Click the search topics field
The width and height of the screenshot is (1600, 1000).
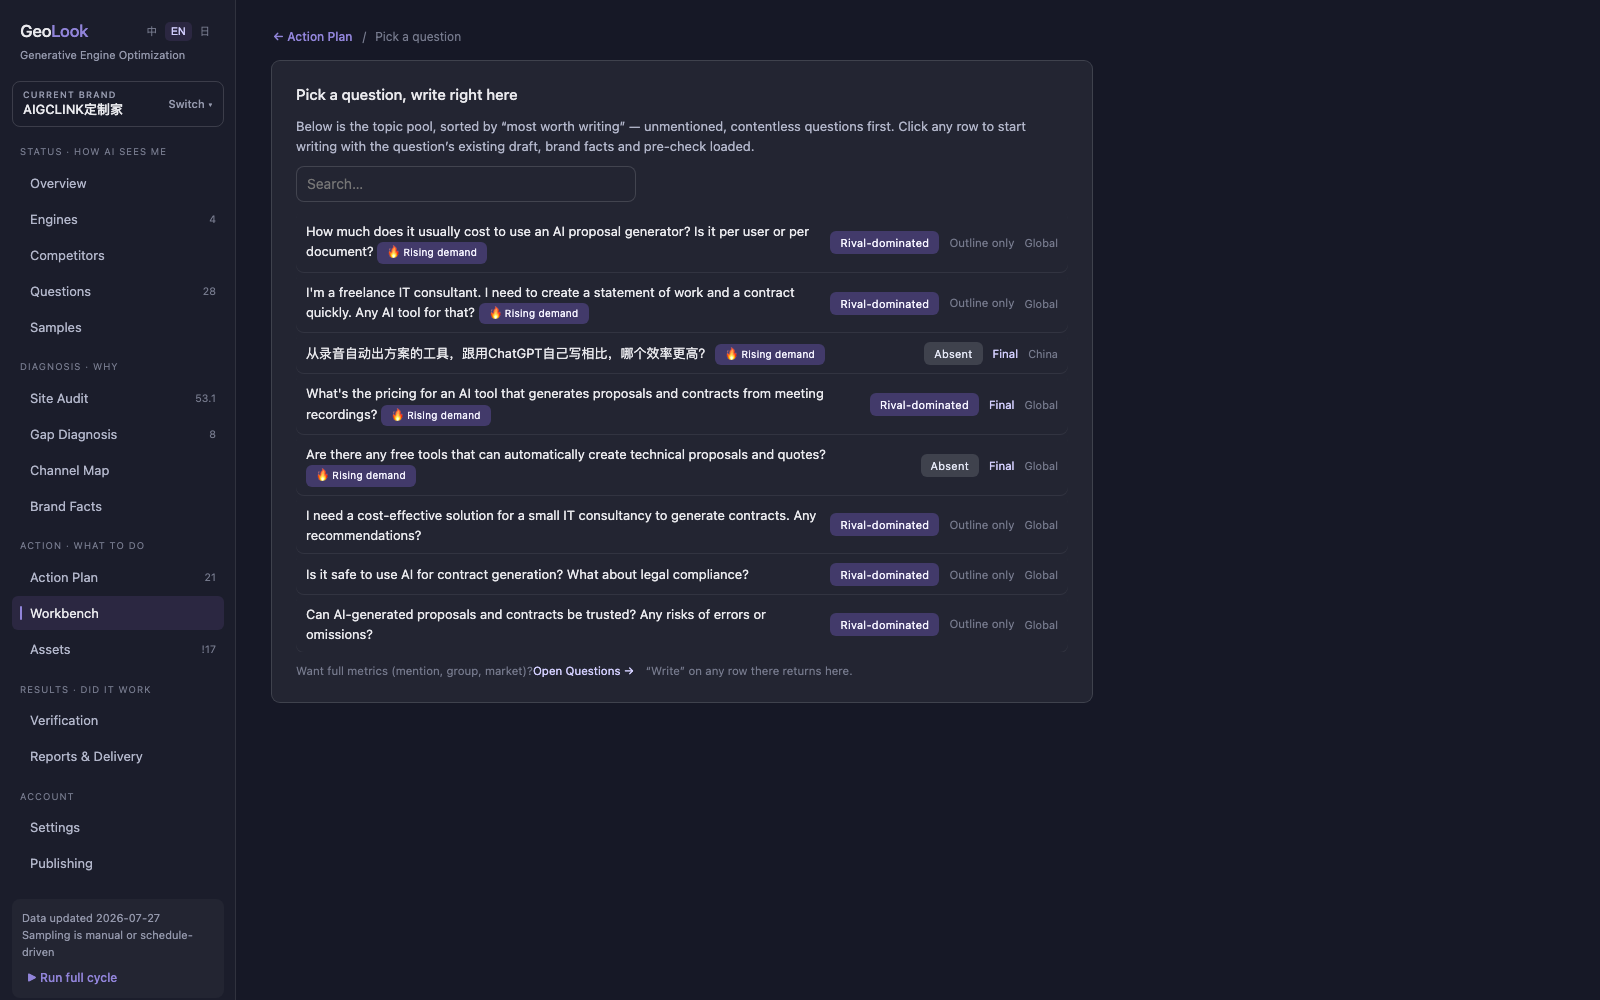pyautogui.click(x=466, y=184)
